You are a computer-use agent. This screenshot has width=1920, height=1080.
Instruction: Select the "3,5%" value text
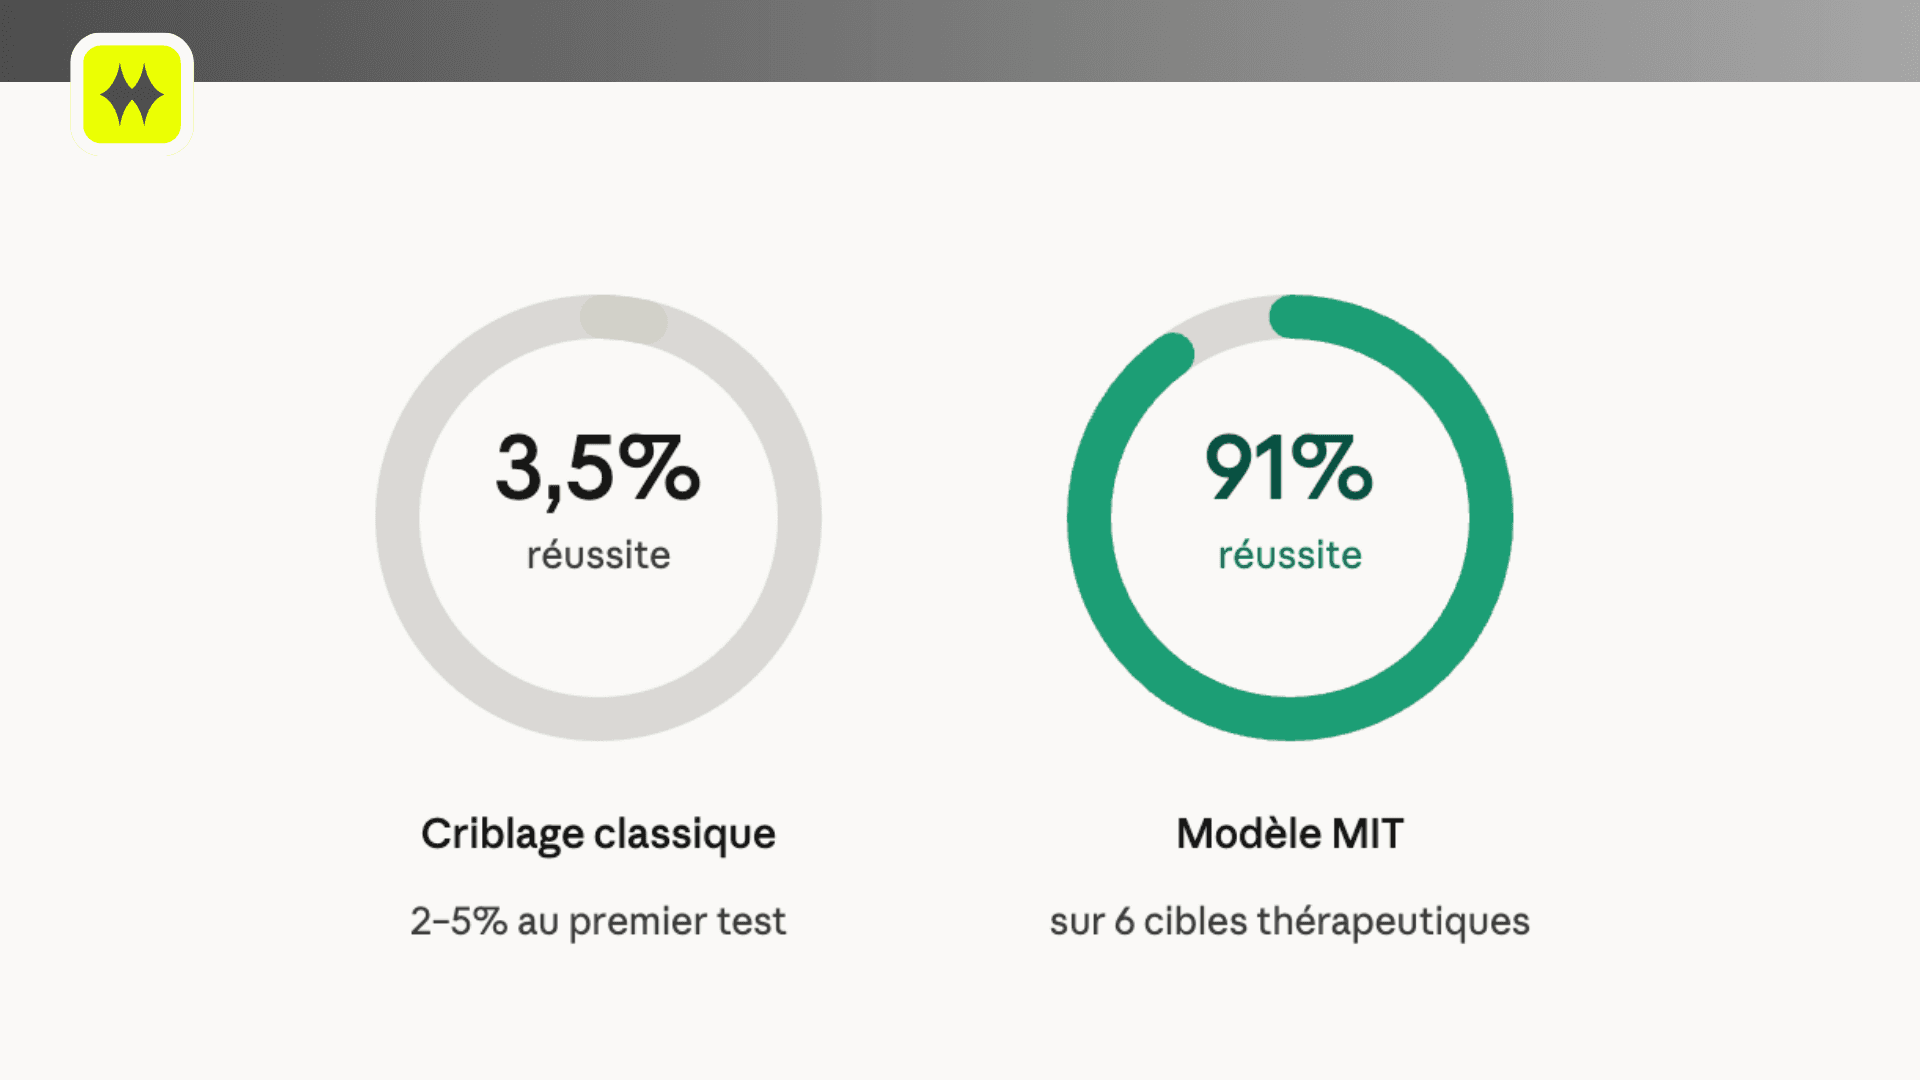point(598,468)
